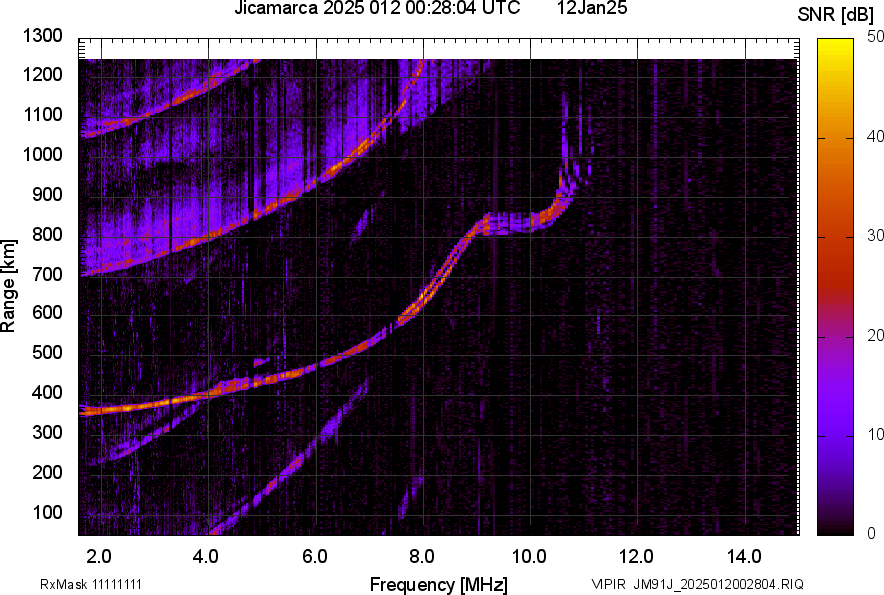
Task: Click the y-axis tick label '100'
Action: pos(47,512)
